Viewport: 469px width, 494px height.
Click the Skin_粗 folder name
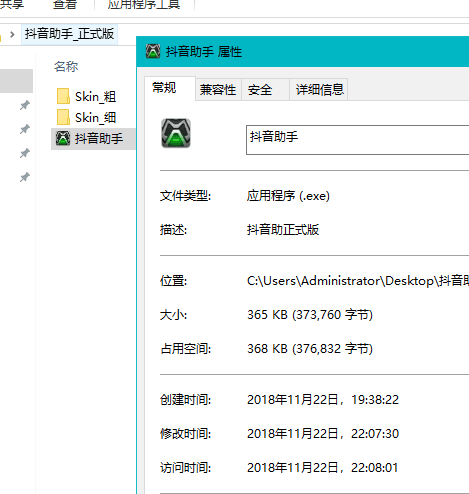click(95, 97)
